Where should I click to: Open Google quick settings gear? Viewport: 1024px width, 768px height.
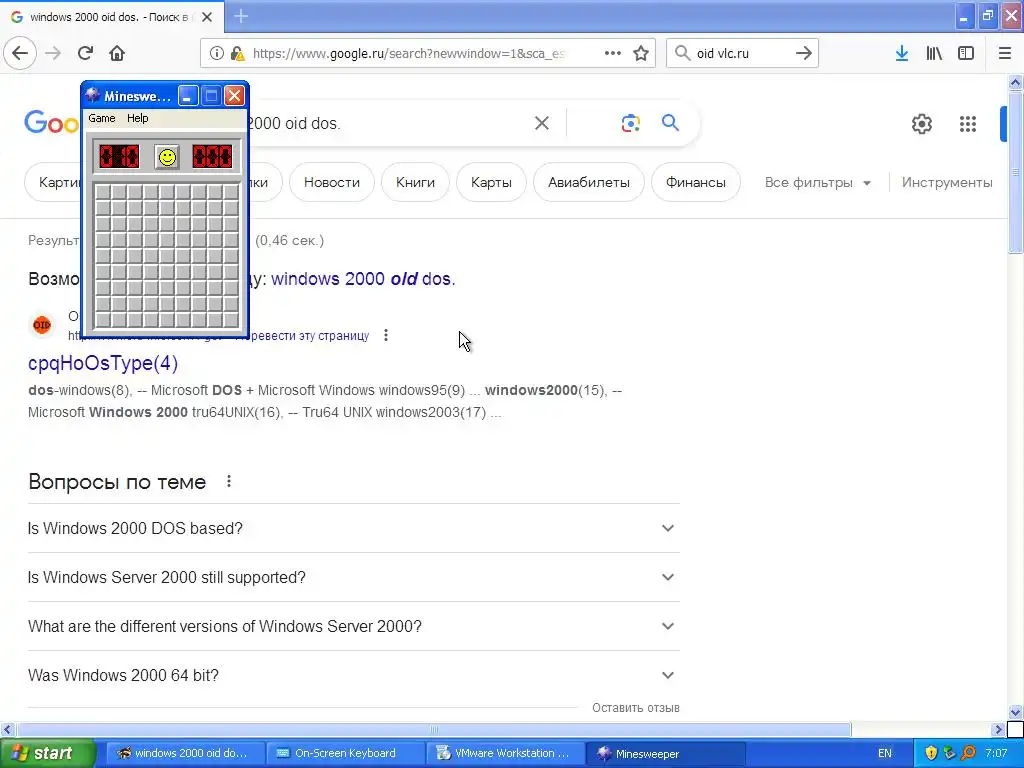921,123
